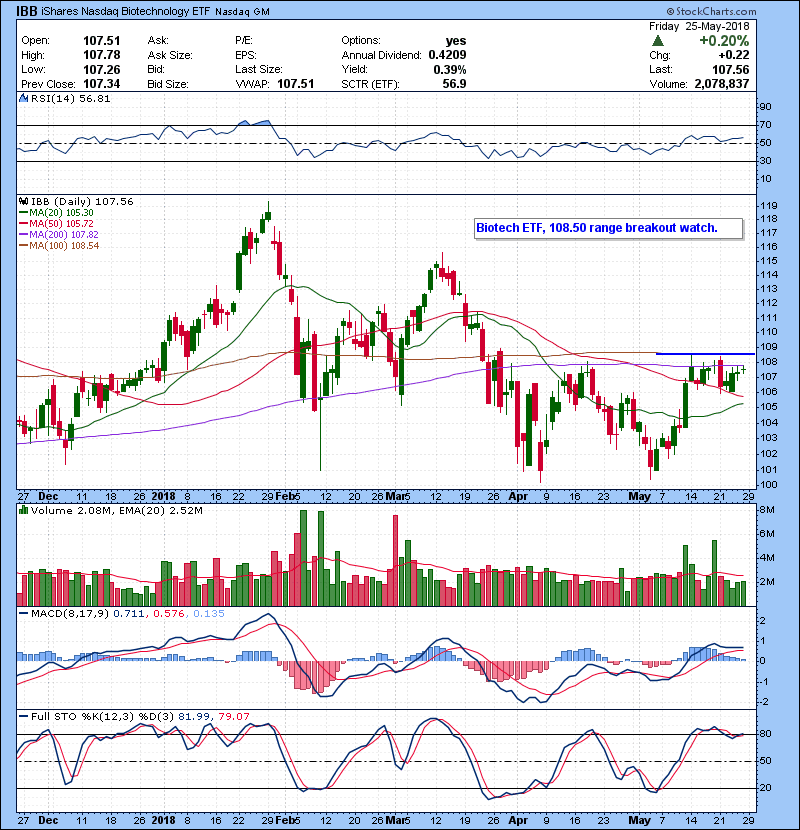Click the blue 108.50 resistance line
This screenshot has height=830, width=800.
click(x=705, y=354)
